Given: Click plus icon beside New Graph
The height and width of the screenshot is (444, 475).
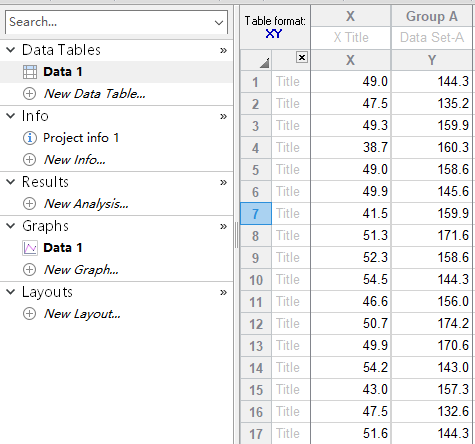Looking at the screenshot, I should coord(29,270).
